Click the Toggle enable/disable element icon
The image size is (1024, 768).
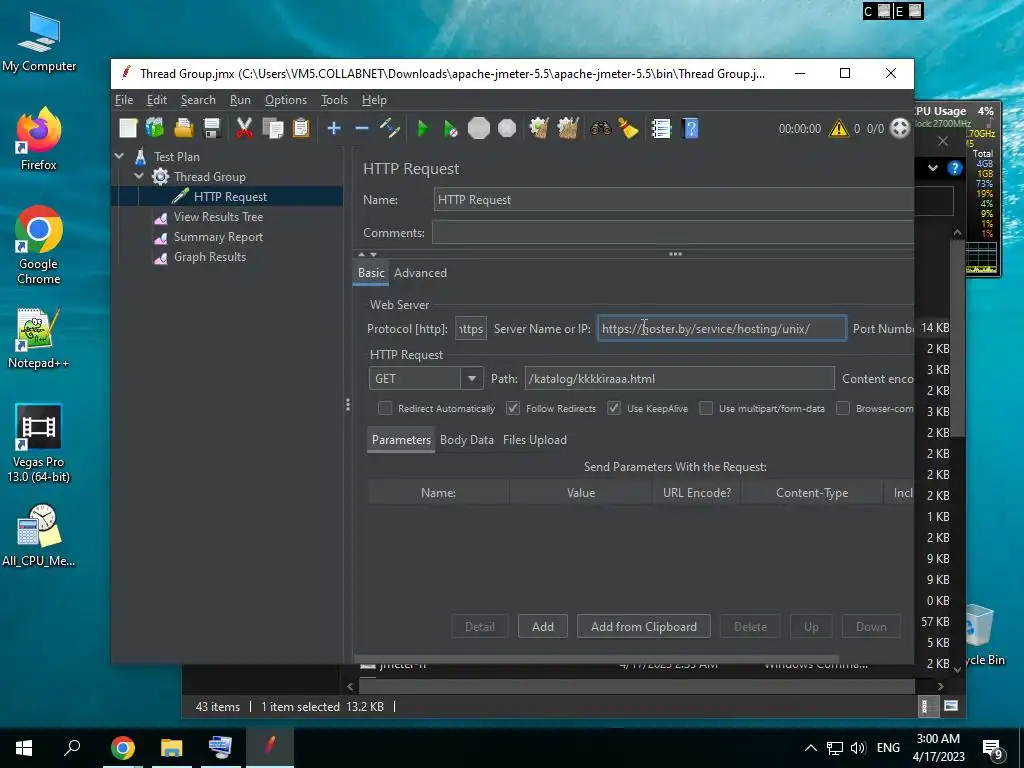click(390, 128)
